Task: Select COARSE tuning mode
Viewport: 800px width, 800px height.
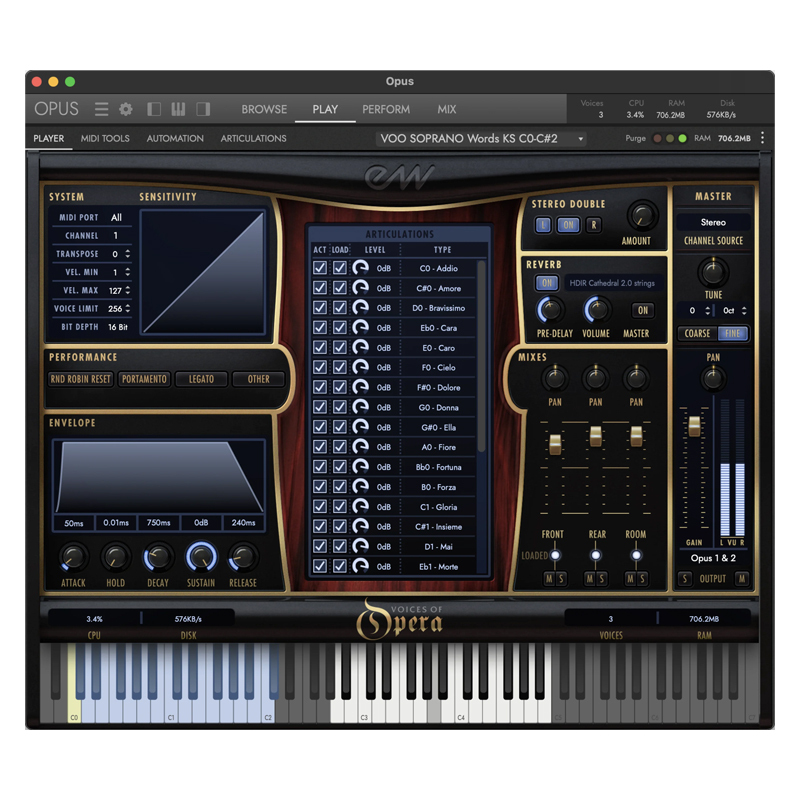Action: coord(697,333)
